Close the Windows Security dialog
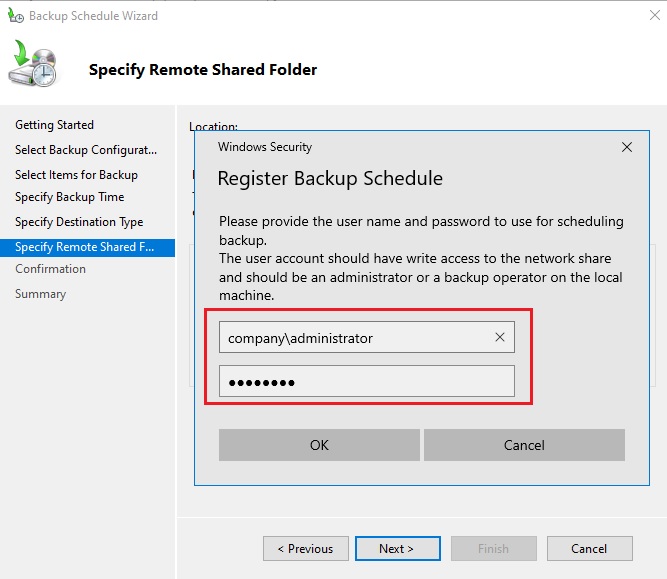 click(x=627, y=147)
